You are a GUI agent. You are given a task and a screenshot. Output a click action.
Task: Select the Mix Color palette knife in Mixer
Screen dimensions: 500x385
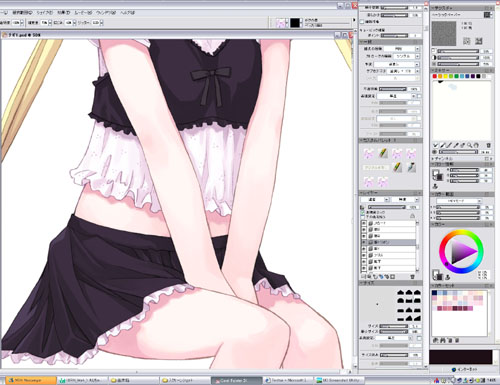click(449, 145)
